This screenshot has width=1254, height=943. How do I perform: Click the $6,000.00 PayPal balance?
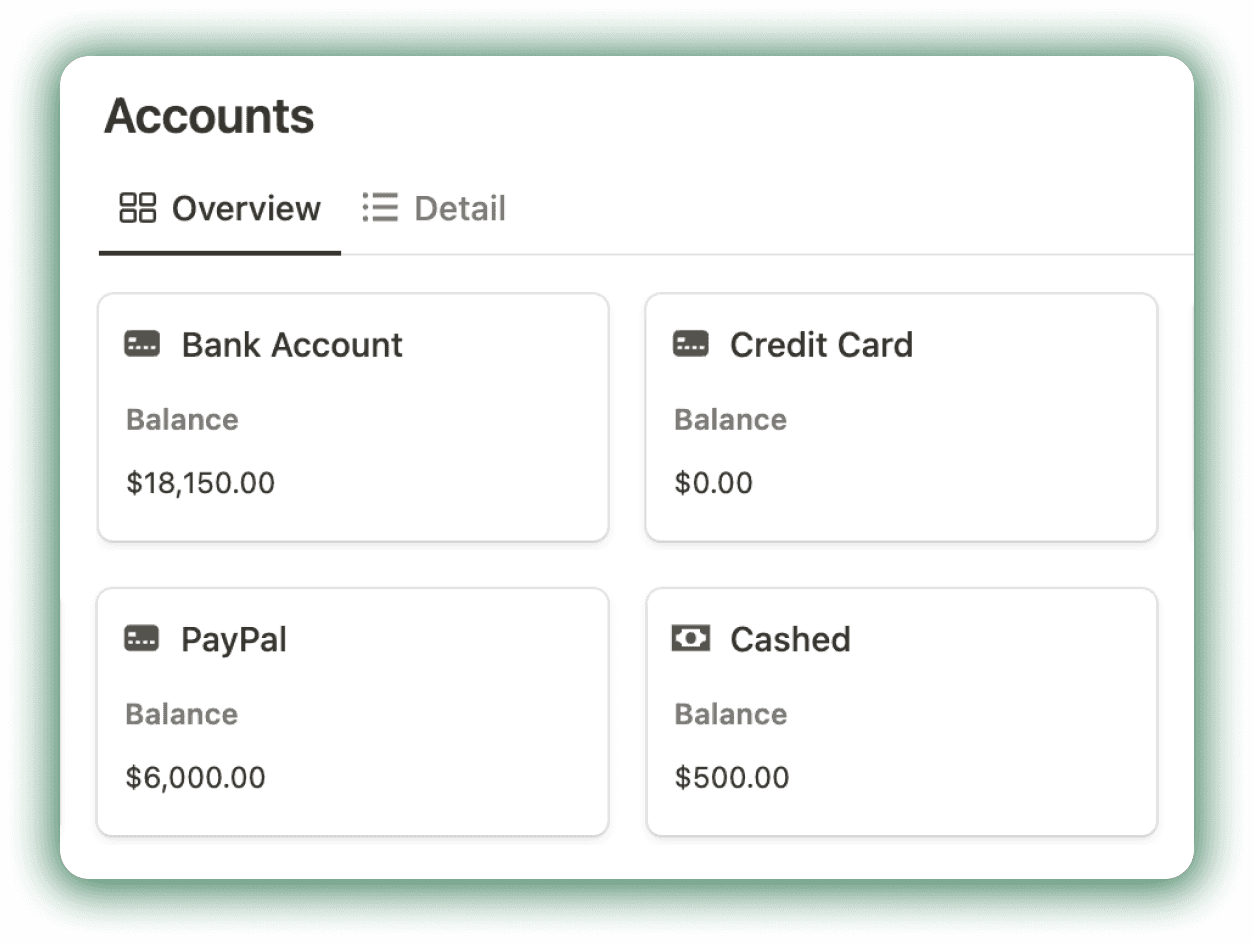point(195,777)
